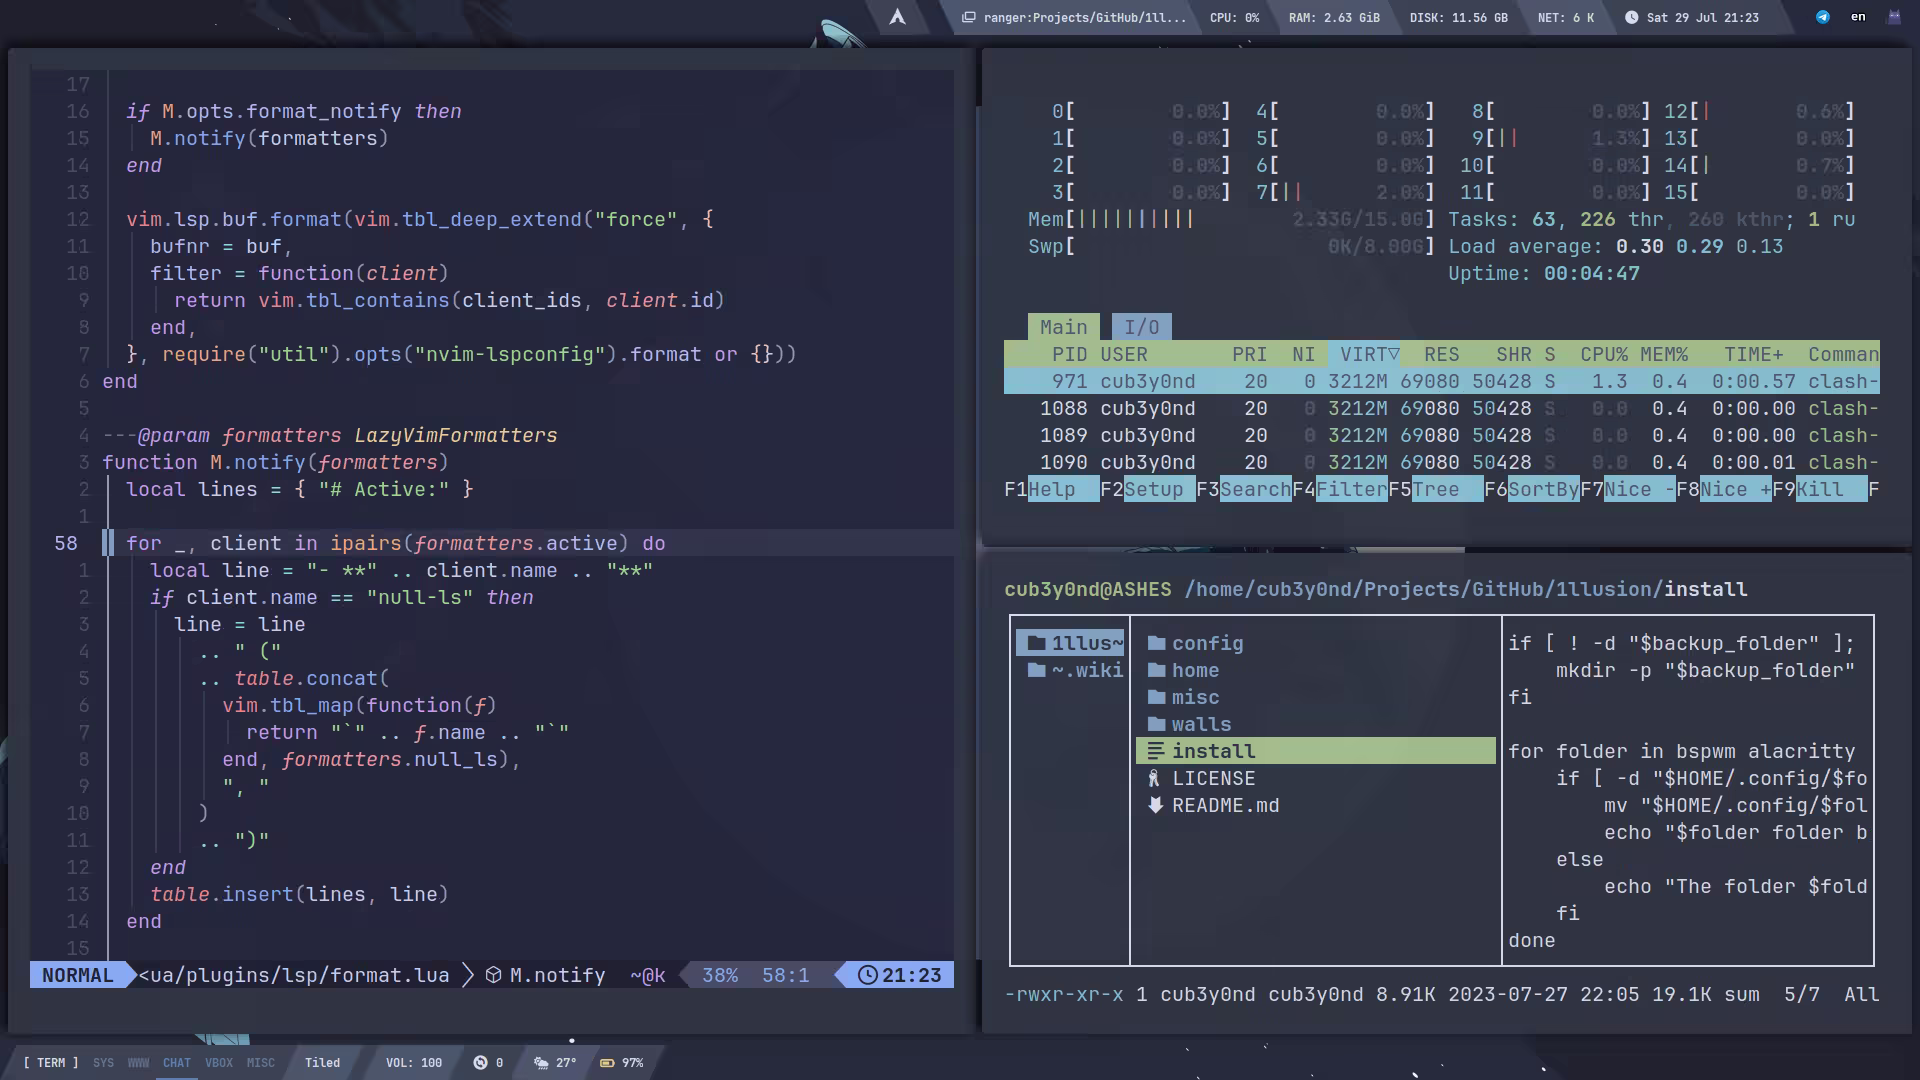This screenshot has height=1080, width=1920.
Task: Open README.md file in ranger
Action: (1225, 806)
